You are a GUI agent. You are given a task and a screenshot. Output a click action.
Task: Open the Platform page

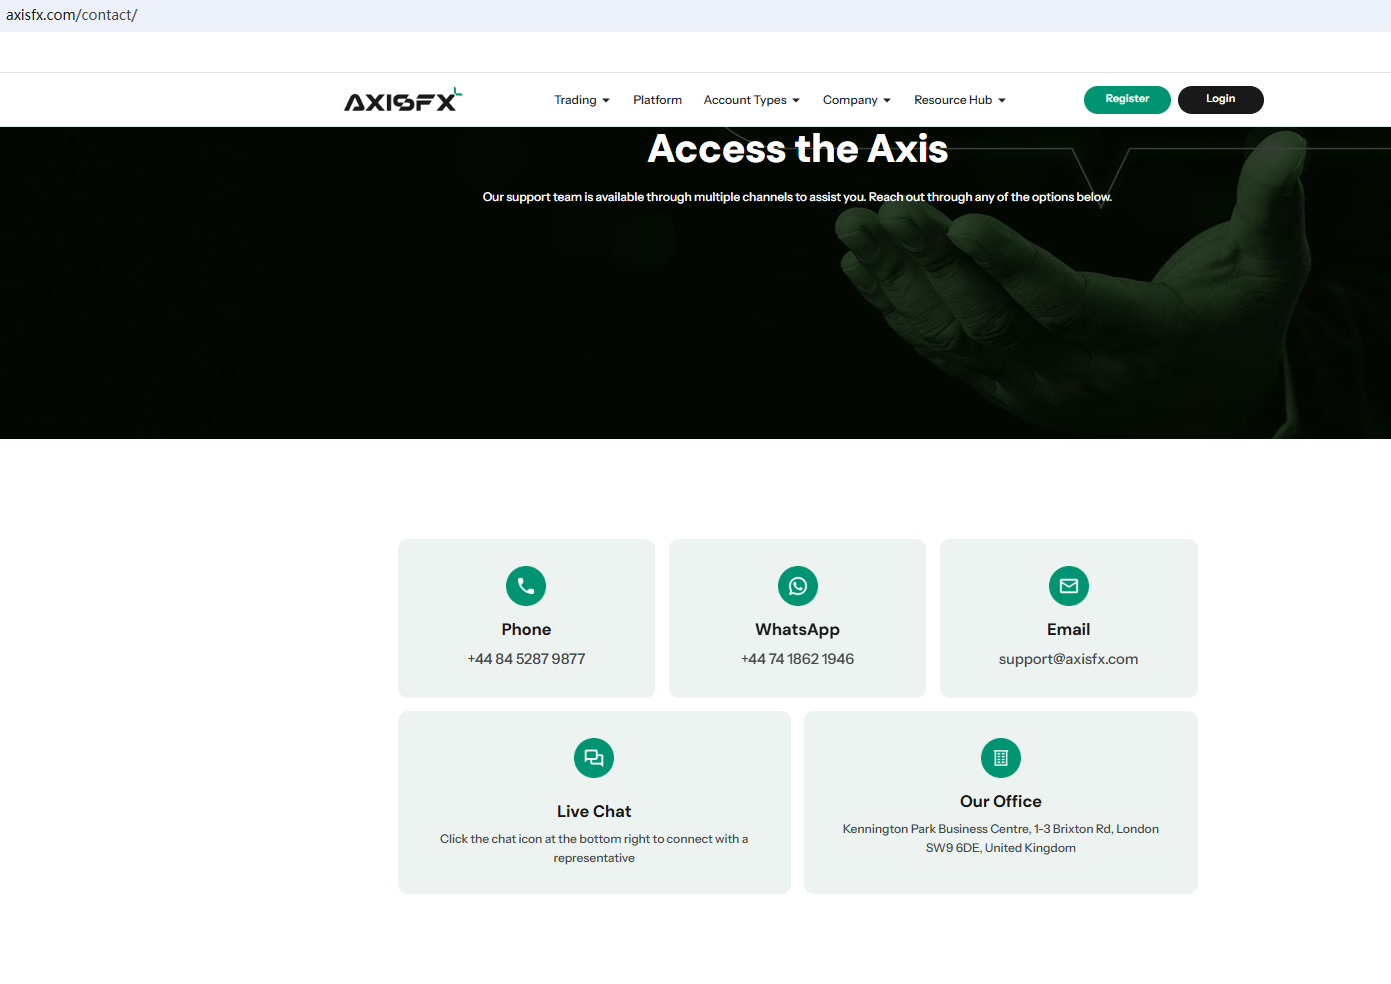point(657,100)
